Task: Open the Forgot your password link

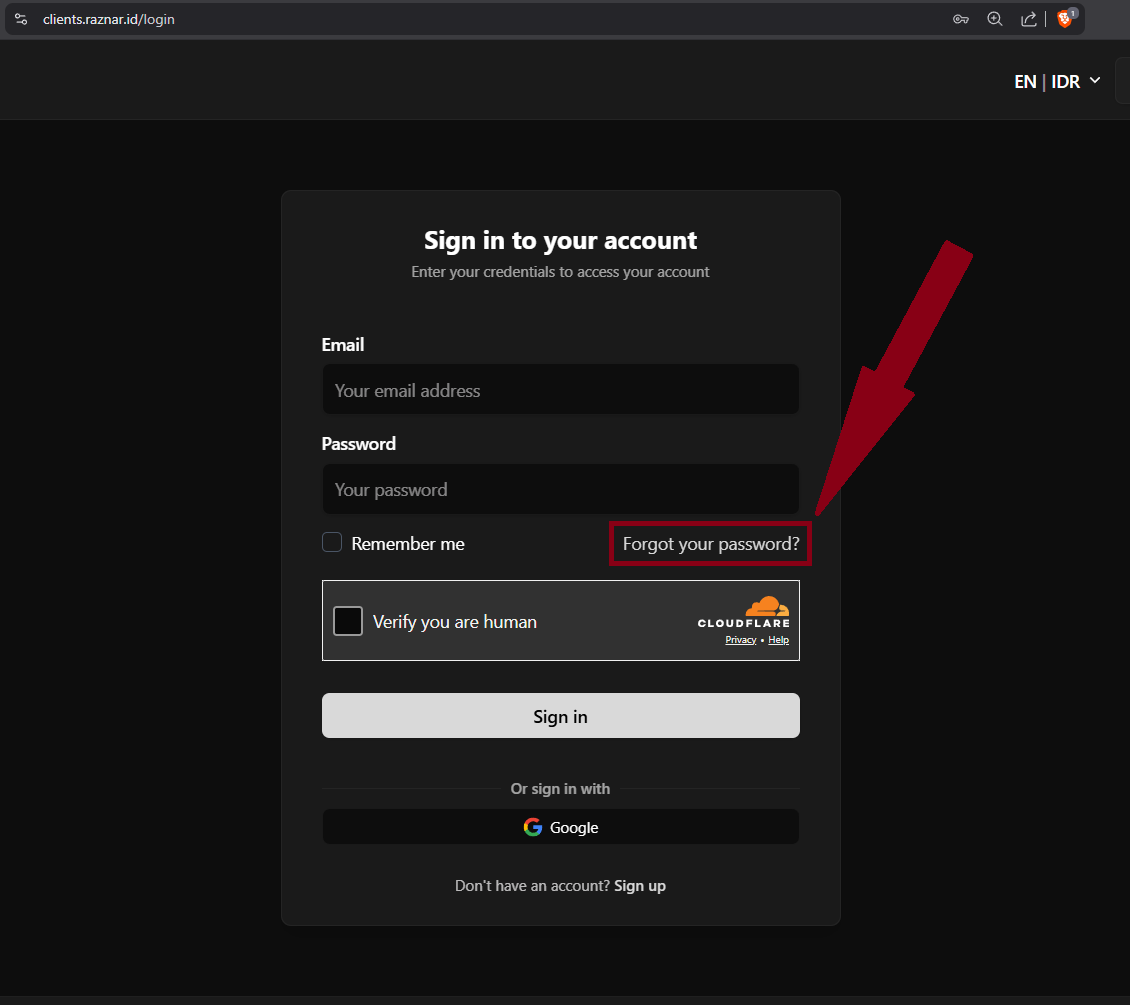Action: pyautogui.click(x=711, y=544)
